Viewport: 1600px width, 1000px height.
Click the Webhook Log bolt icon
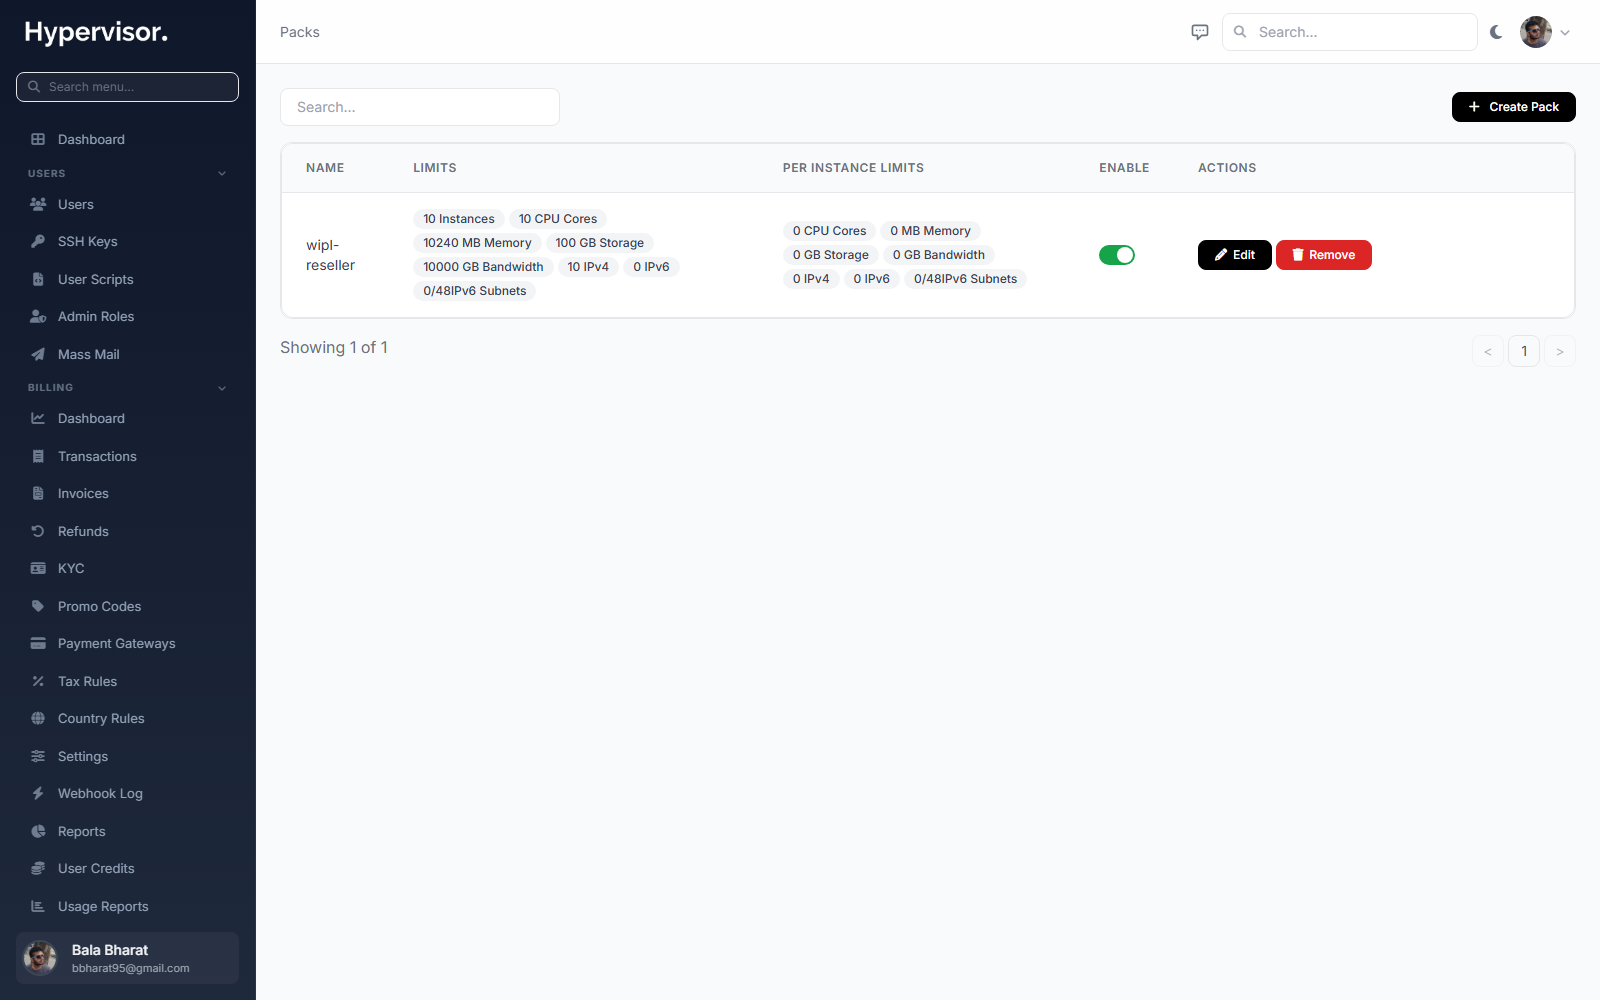(x=38, y=793)
